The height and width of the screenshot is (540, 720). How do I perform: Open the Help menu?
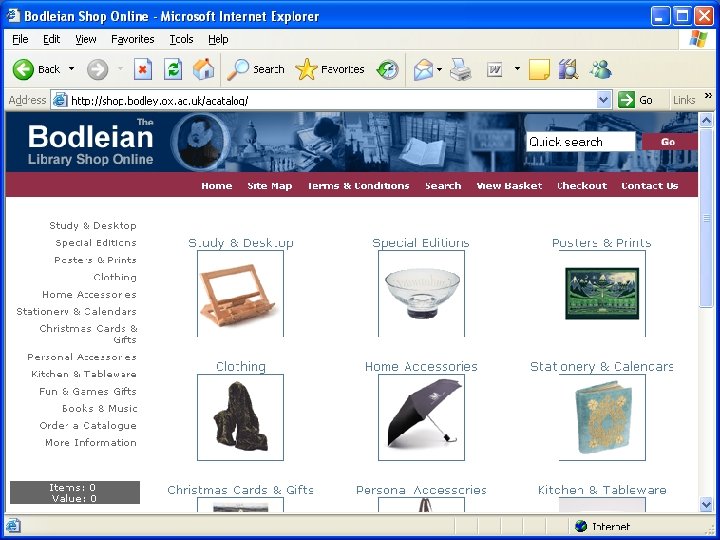point(218,39)
